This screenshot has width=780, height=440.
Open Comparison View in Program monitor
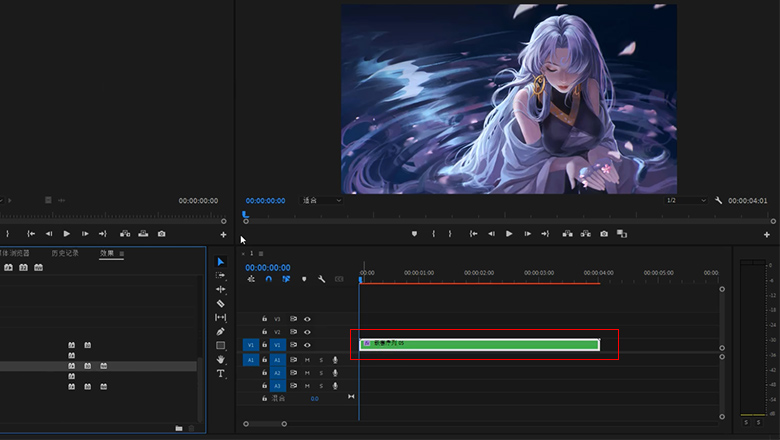(622, 234)
